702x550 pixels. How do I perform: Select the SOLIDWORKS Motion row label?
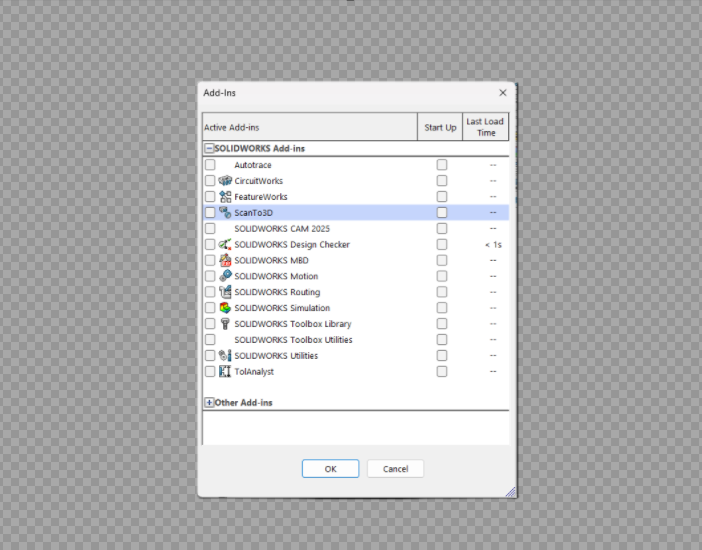click(x=276, y=276)
